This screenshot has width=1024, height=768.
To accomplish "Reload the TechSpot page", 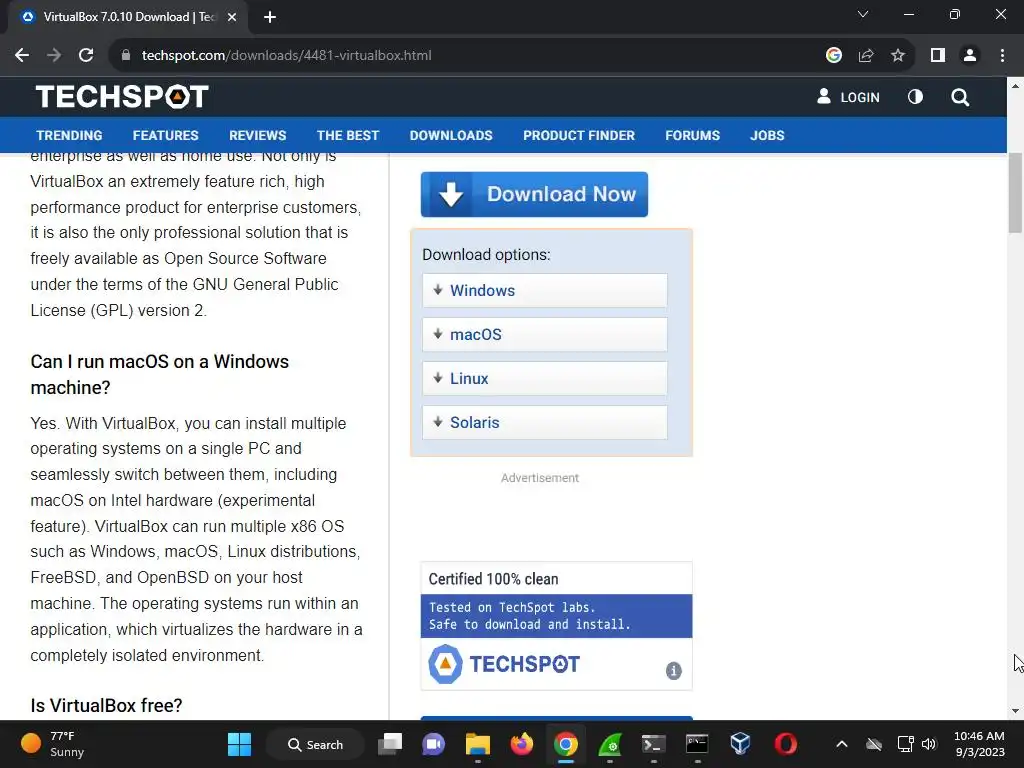I will click(x=86, y=56).
